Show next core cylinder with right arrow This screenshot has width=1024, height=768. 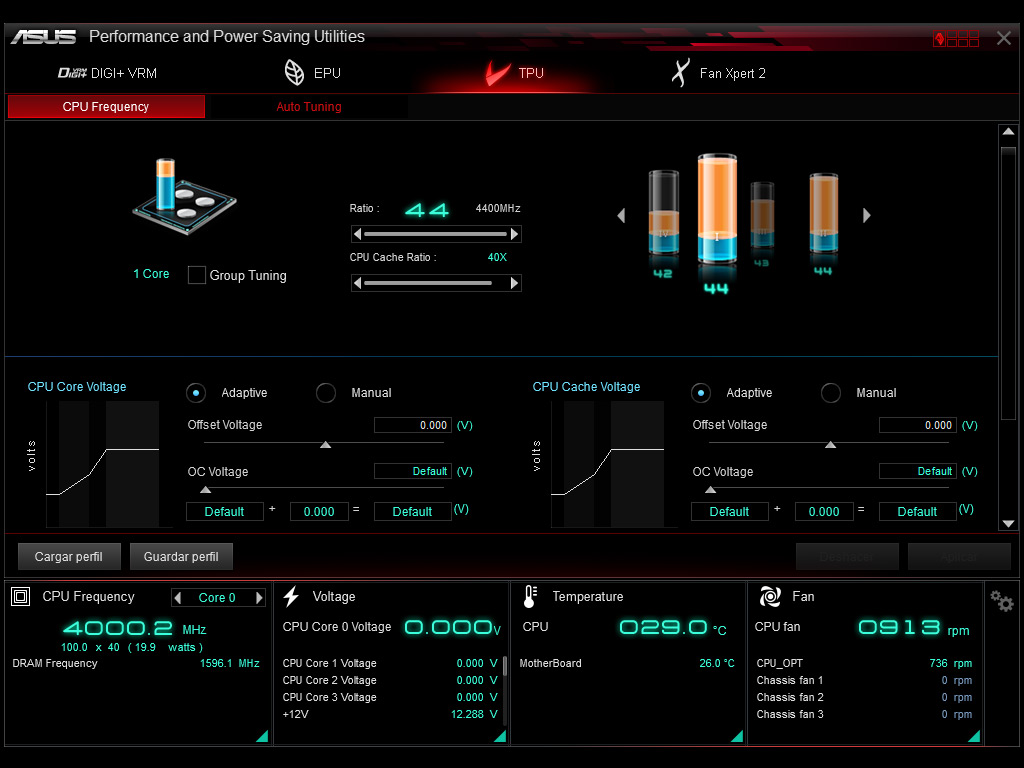(867, 215)
